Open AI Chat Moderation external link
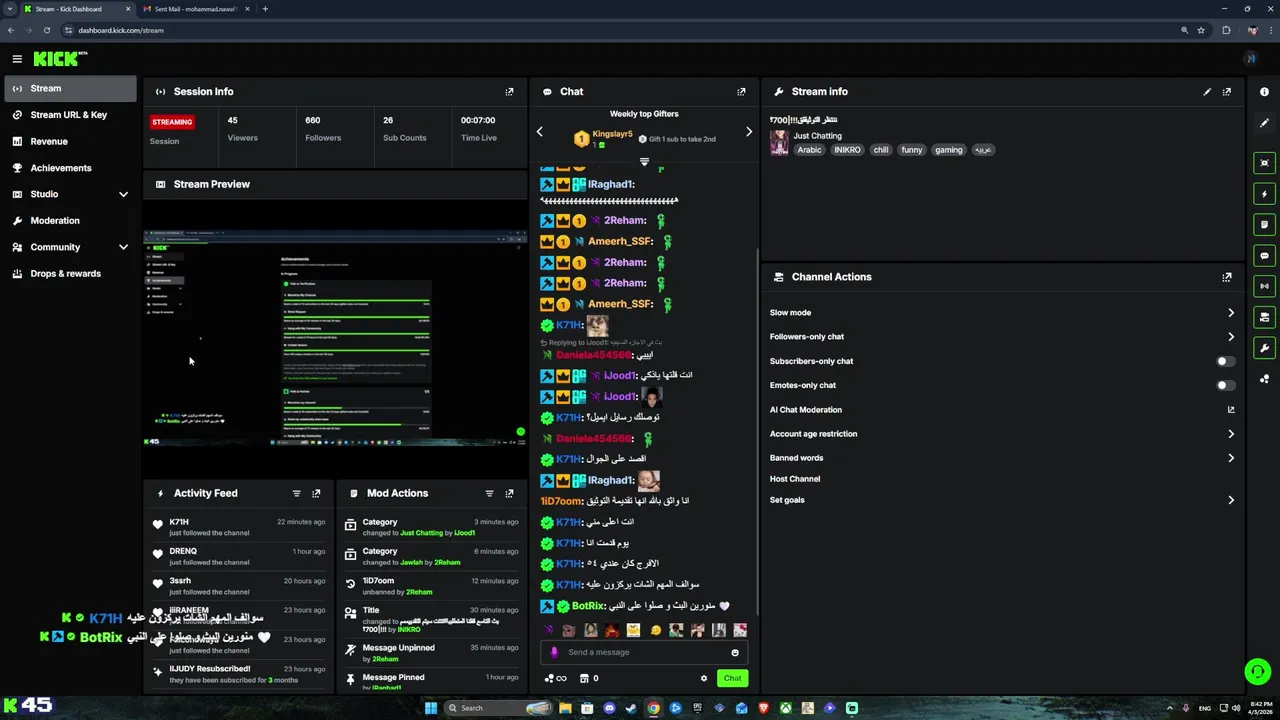 1231,410
